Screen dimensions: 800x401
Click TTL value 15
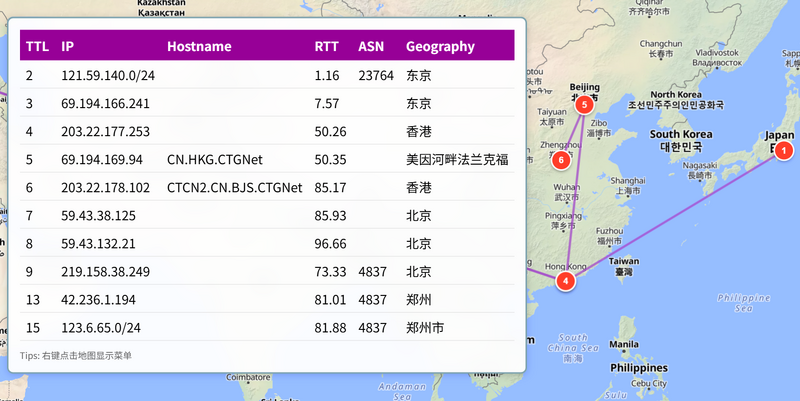33,328
